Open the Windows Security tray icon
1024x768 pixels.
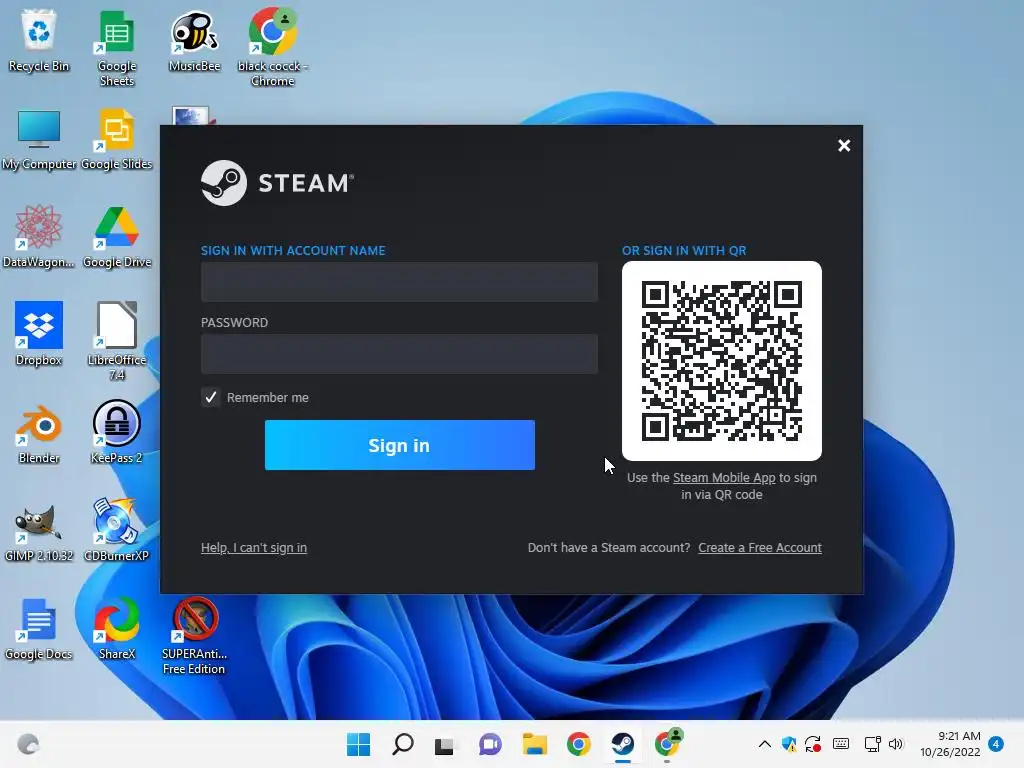pyautogui.click(x=789, y=744)
